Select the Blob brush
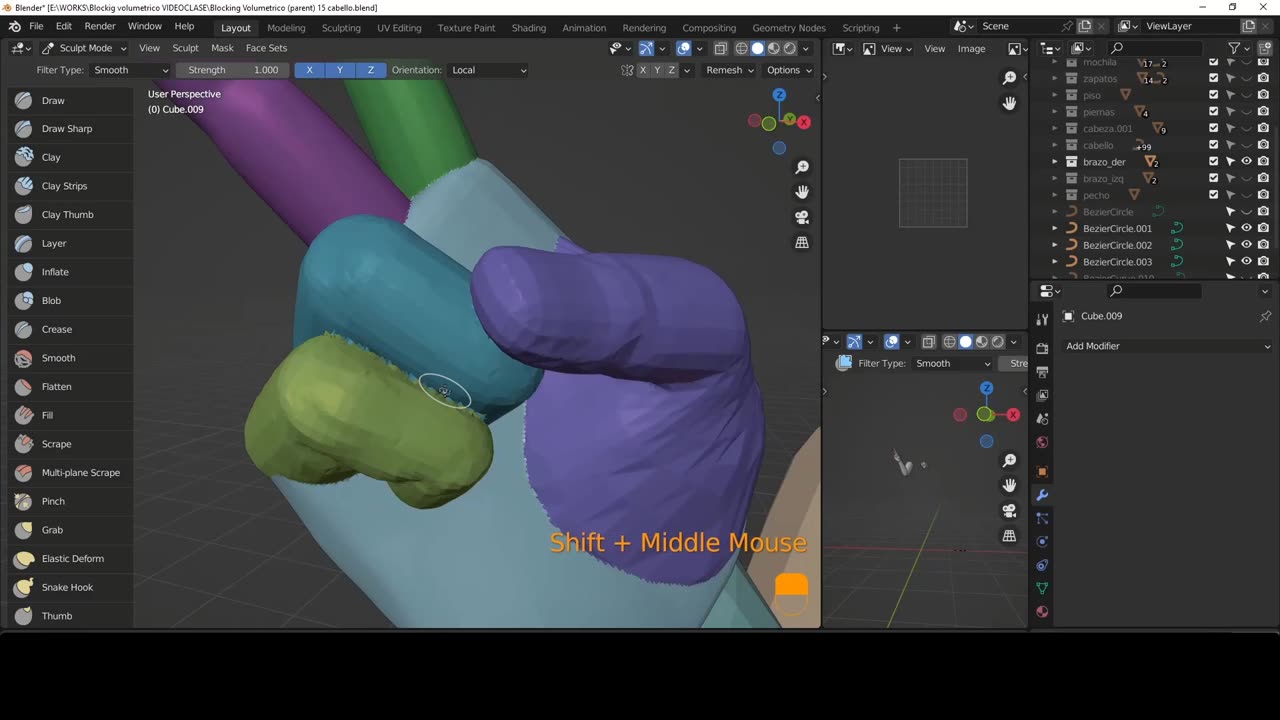This screenshot has width=1280, height=720. (70, 301)
